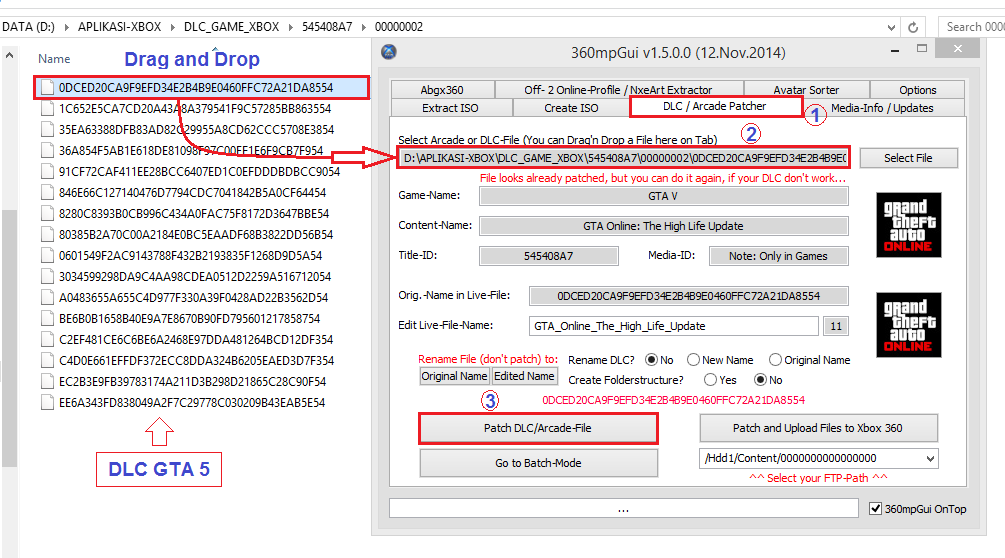Click Orig.-Name in Live-File value field
The width and height of the screenshot is (1005, 558).
(688, 296)
